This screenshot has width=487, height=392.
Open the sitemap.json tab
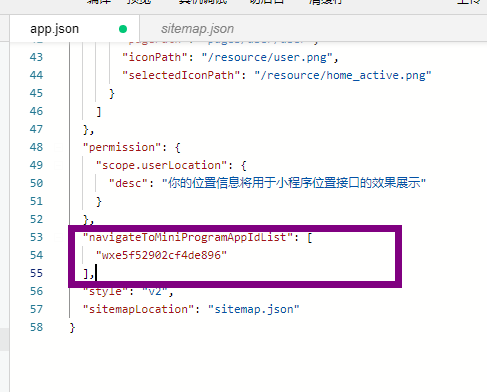point(197,29)
